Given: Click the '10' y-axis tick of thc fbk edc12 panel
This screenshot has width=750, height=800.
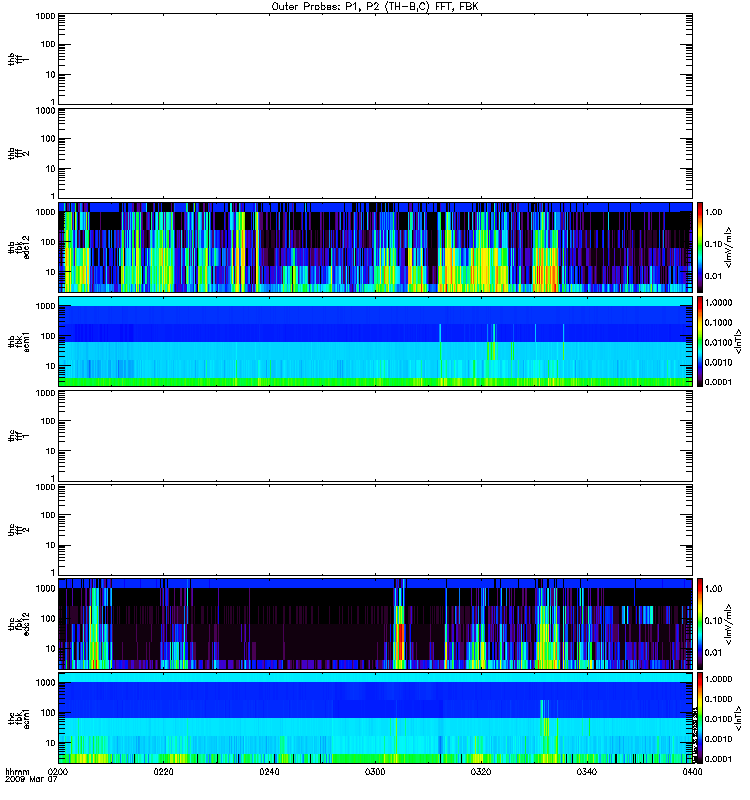Looking at the screenshot, I should (51, 648).
